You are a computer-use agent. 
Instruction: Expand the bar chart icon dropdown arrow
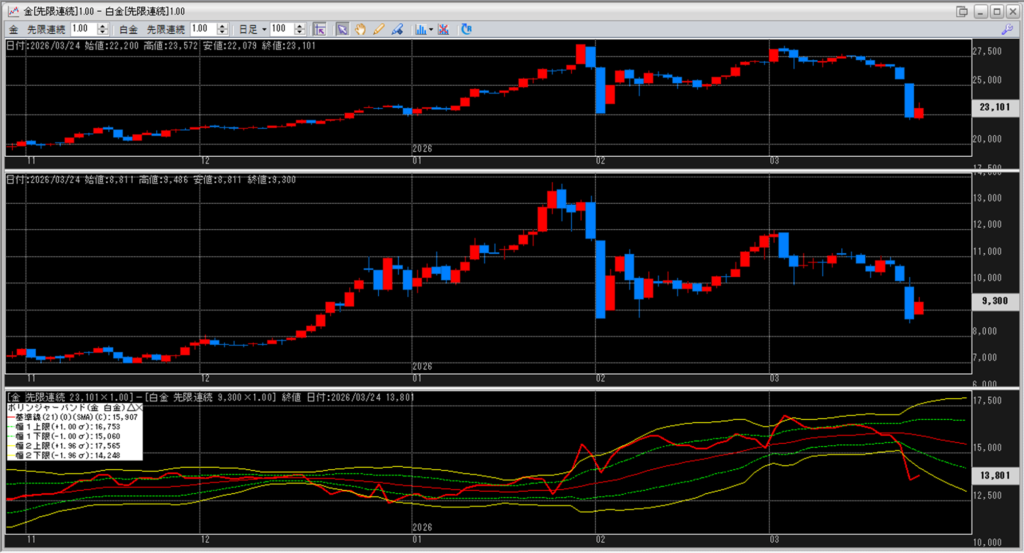(431, 29)
